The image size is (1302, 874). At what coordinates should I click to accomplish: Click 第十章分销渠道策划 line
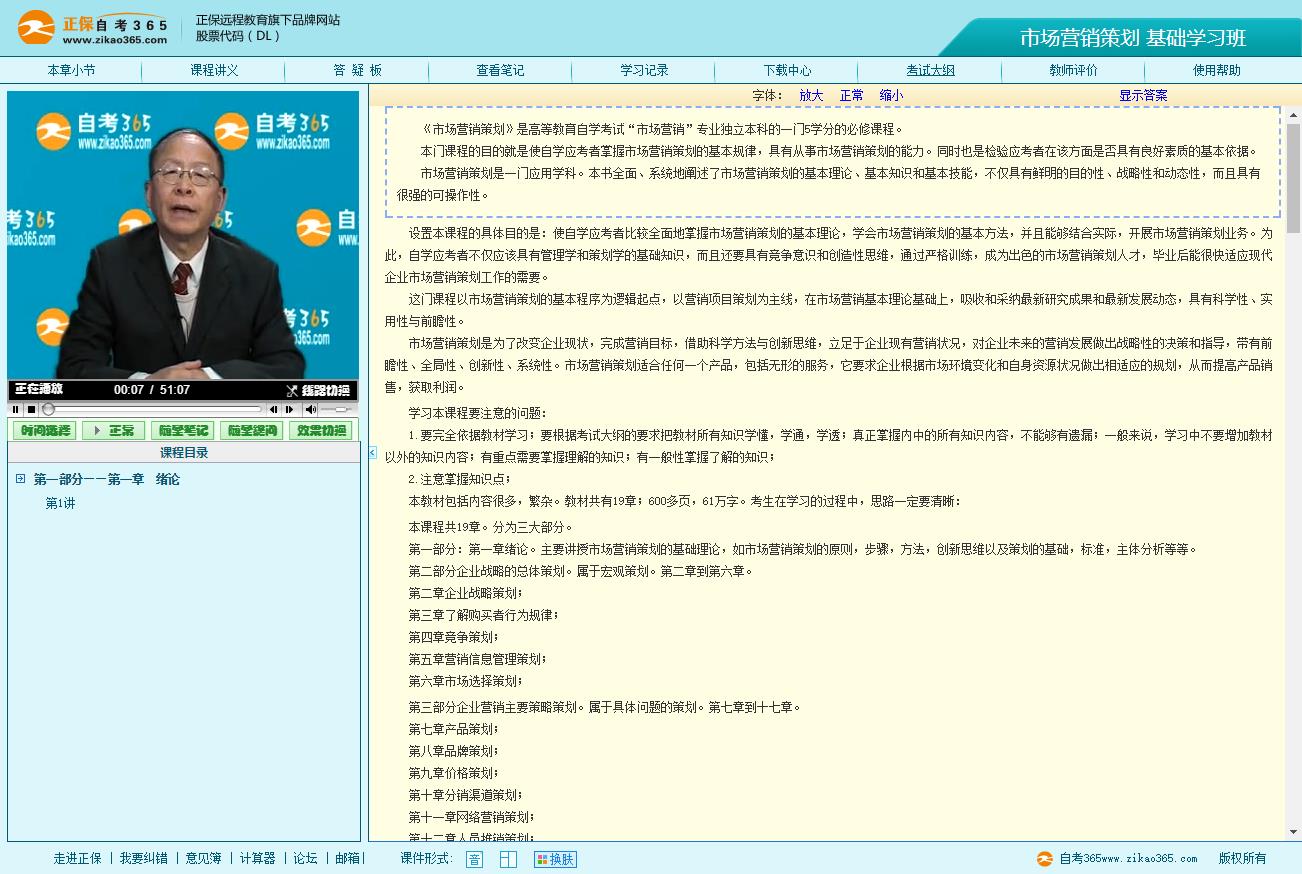tap(465, 796)
